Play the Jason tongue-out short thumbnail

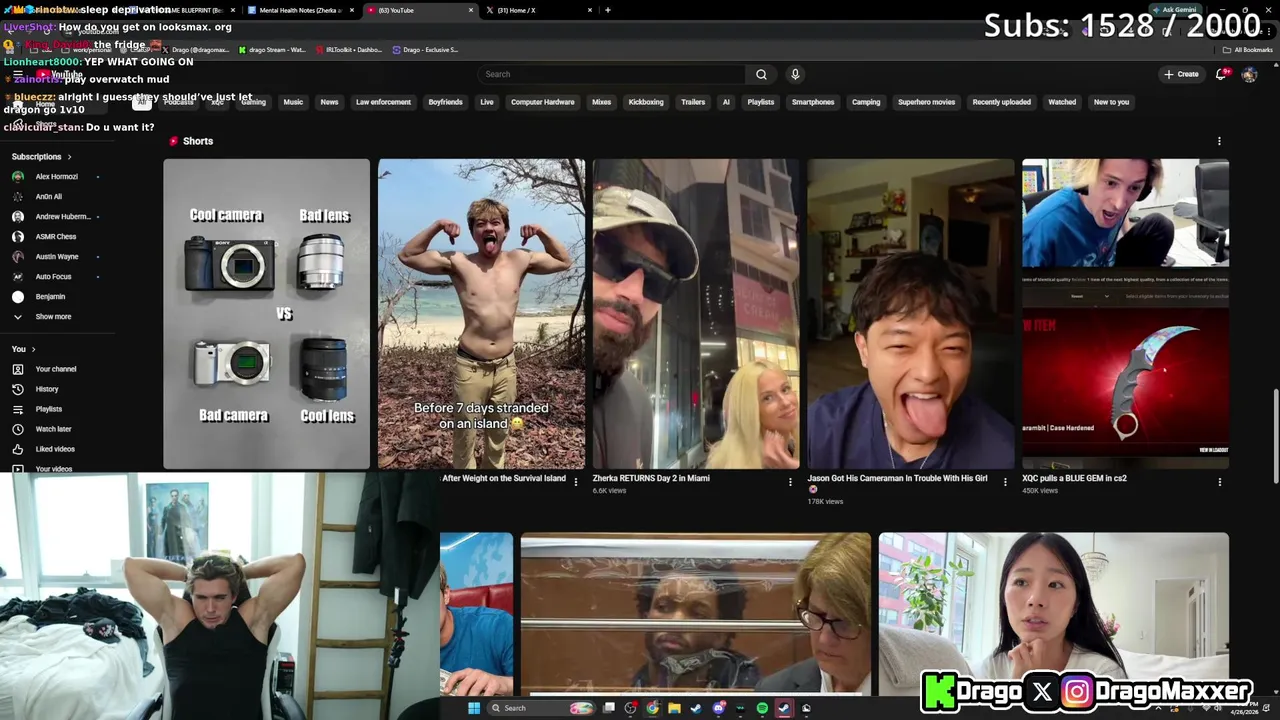(x=911, y=314)
